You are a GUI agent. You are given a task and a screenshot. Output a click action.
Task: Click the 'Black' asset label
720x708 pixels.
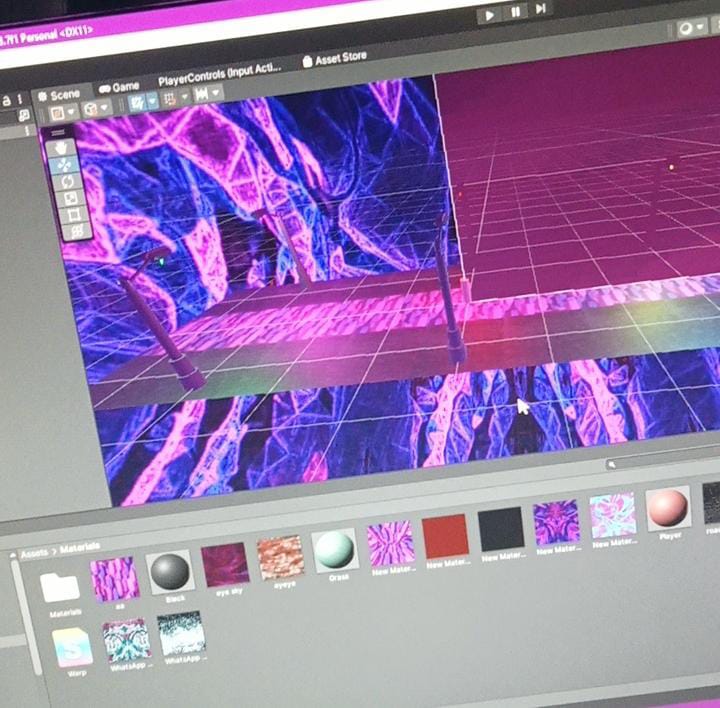[x=175, y=599]
